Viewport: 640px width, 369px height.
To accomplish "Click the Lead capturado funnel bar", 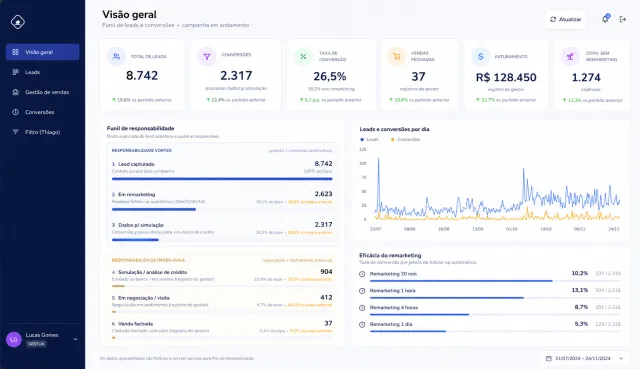I will 222,179.
